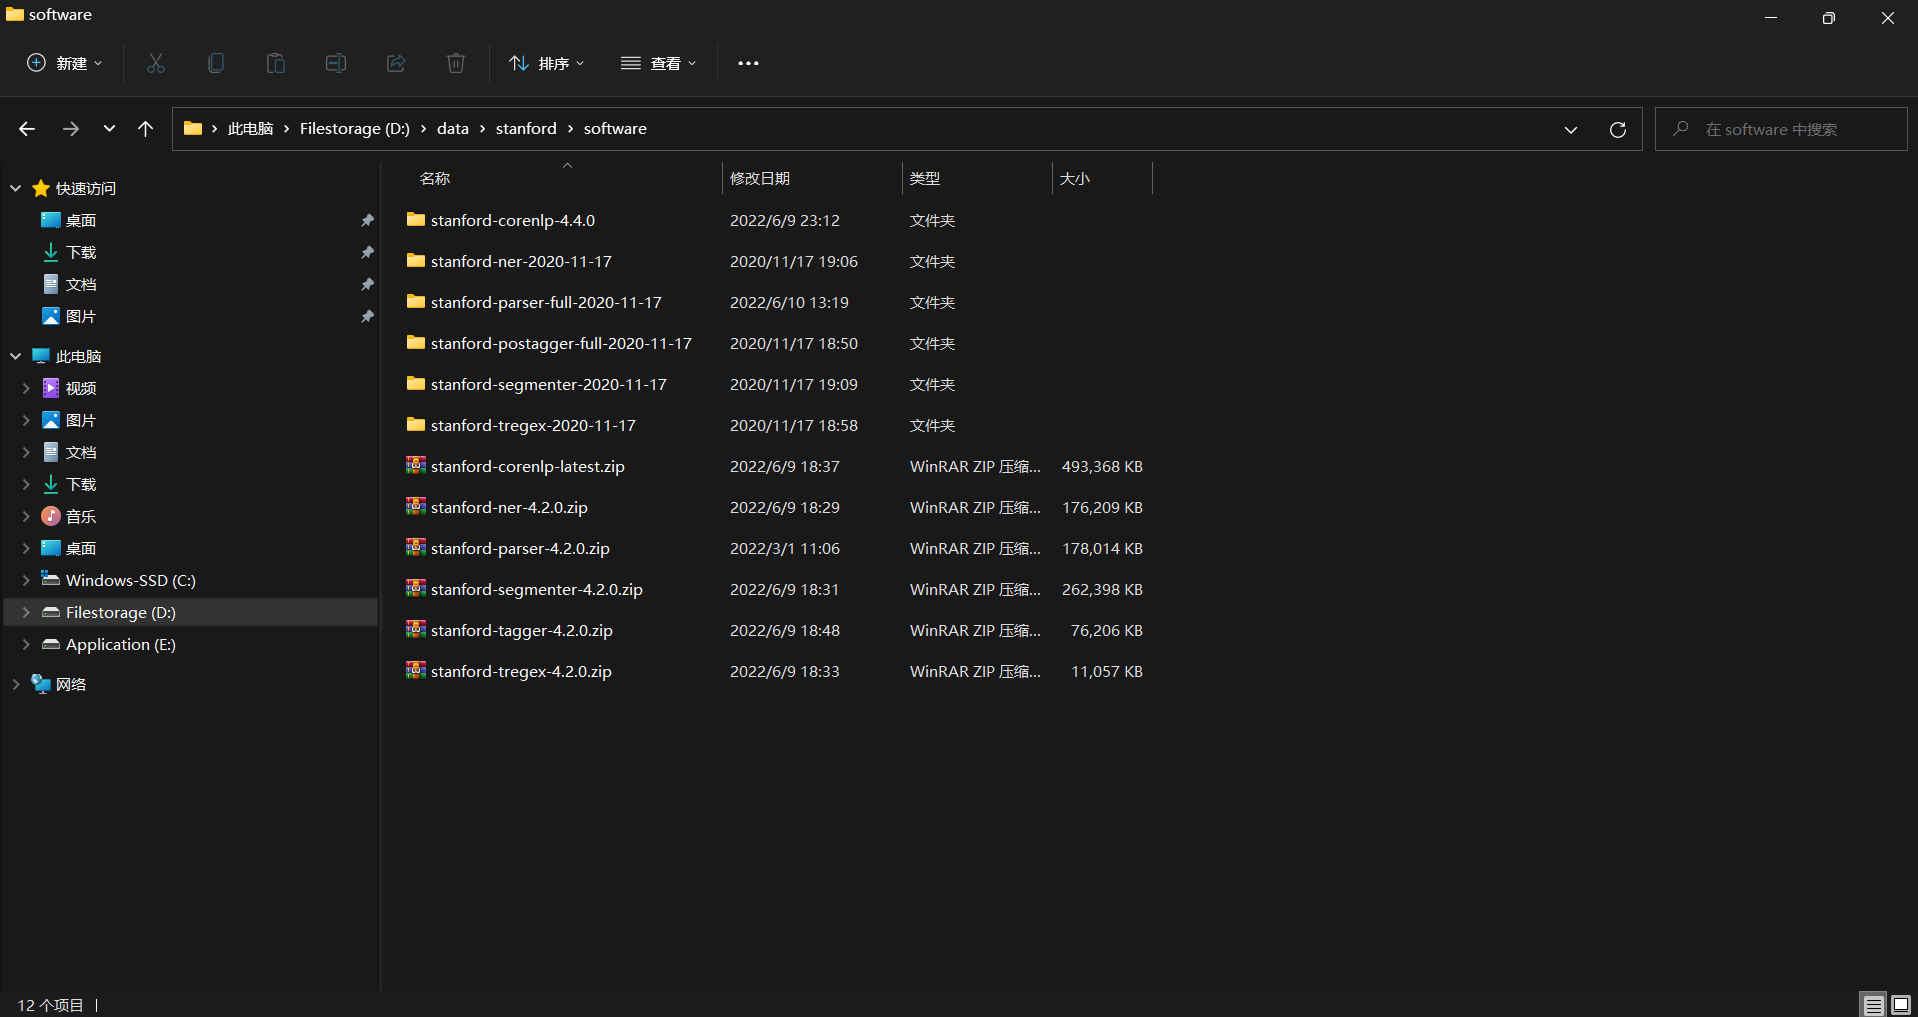This screenshot has width=1918, height=1017.
Task: Expand the Windows-SSD (C:) node
Action: [26, 580]
